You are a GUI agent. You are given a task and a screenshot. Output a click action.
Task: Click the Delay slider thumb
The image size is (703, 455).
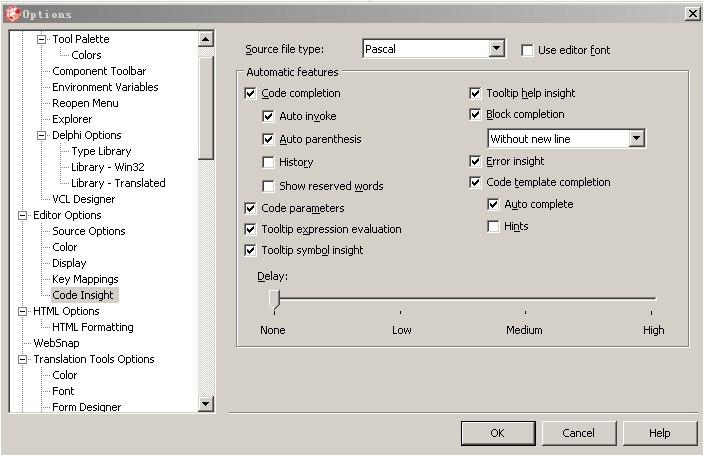273,299
